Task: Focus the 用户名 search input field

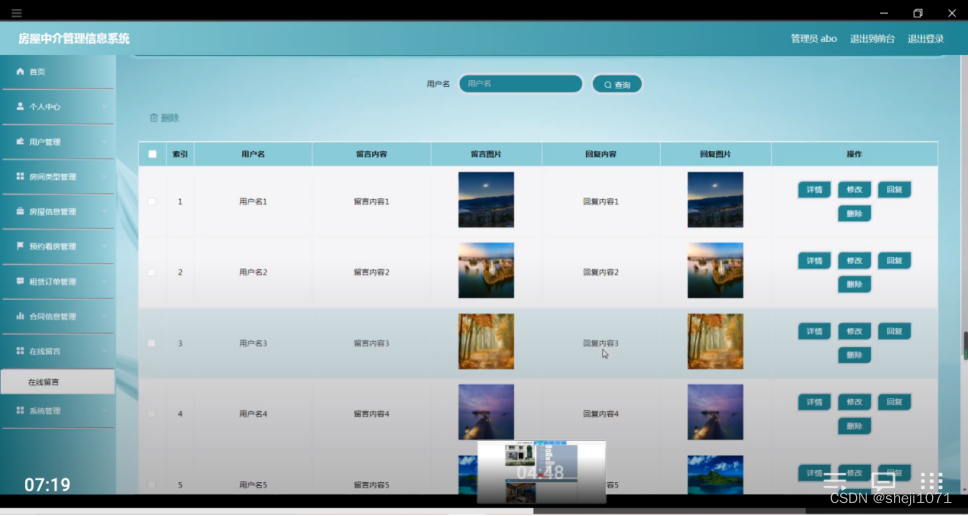Action: [x=520, y=84]
